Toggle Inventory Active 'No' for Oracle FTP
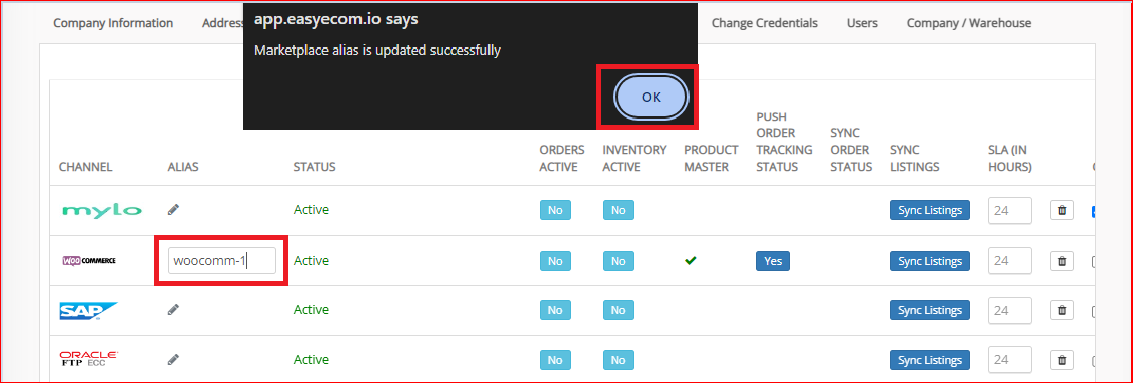 [x=618, y=360]
